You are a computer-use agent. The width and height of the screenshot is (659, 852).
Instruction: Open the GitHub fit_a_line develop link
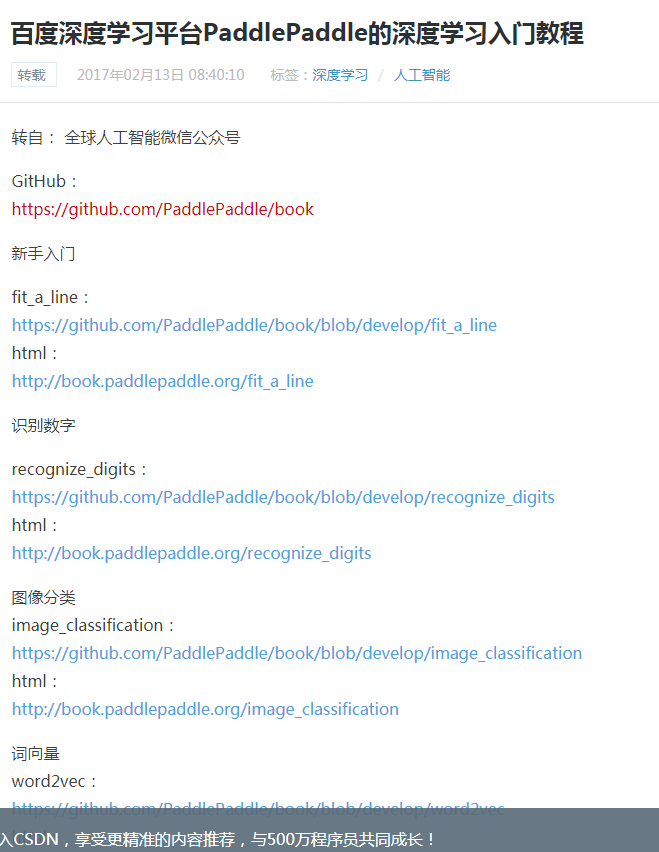point(254,325)
